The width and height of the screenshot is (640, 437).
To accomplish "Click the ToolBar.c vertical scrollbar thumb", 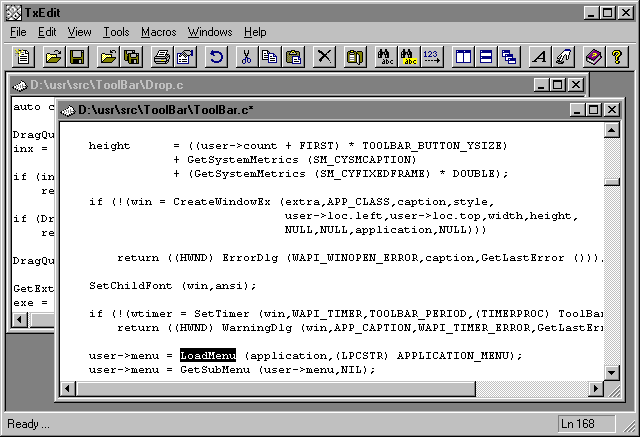I will click(611, 182).
